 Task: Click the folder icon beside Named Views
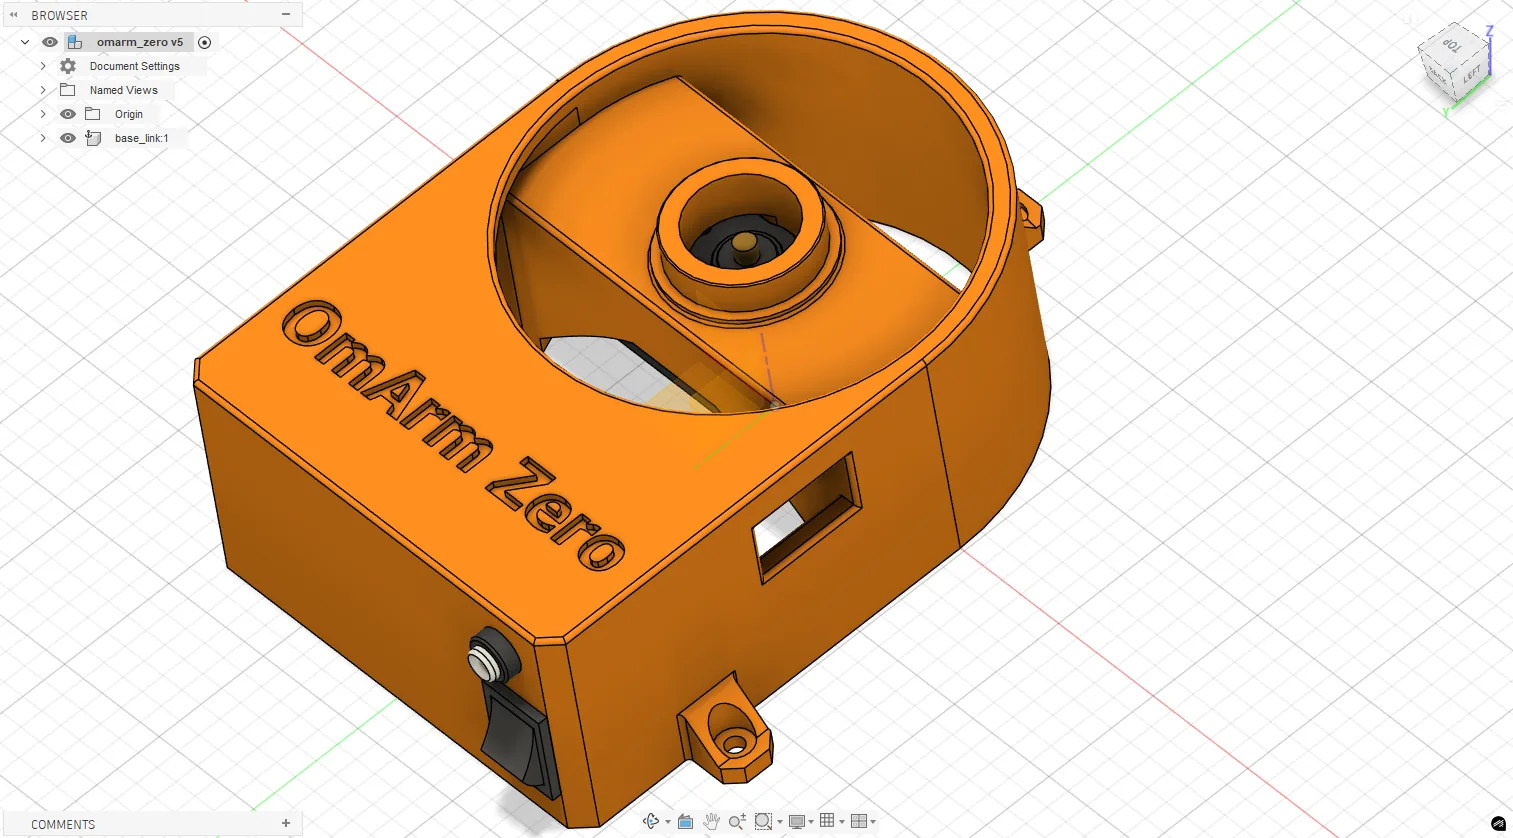(x=68, y=90)
